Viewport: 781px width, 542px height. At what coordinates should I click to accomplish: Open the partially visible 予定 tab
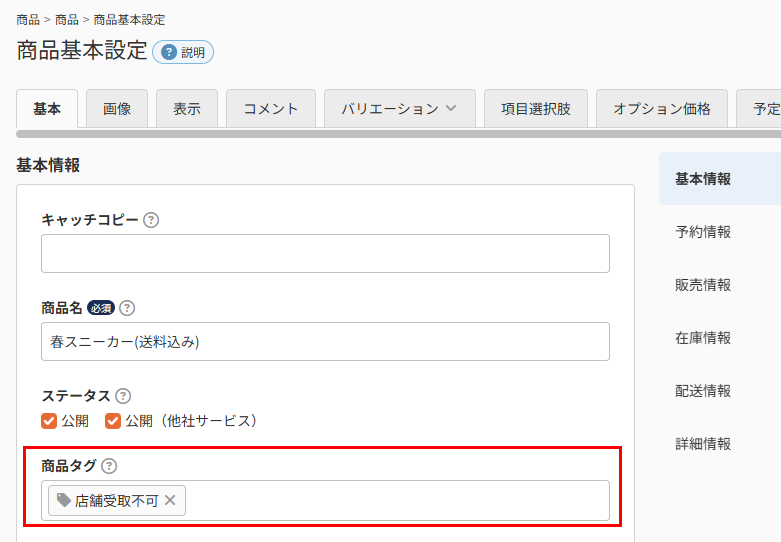(759, 109)
